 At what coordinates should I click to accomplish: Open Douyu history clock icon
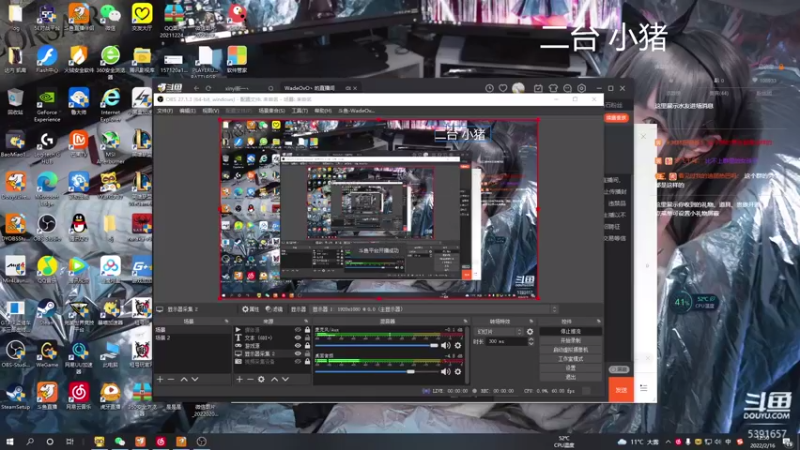click(x=489, y=88)
